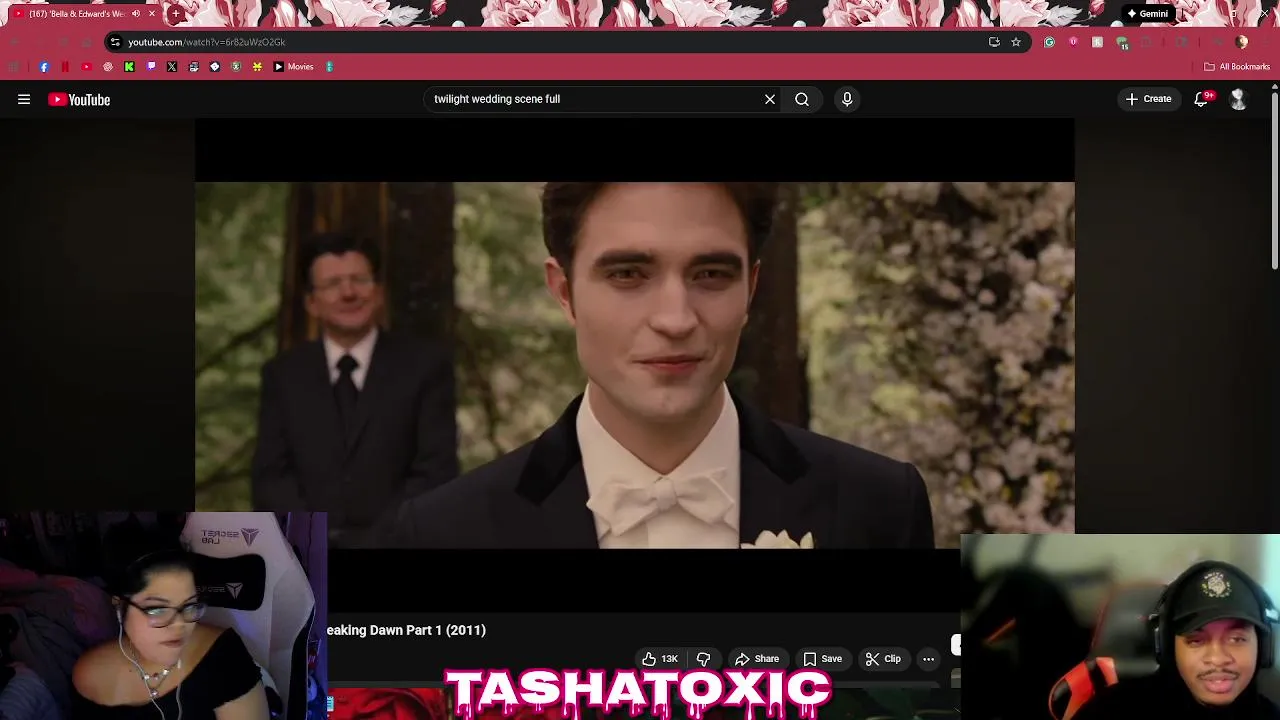This screenshot has width=1280, height=720.
Task: Open the extension with the 15 badge
Action: pyautogui.click(x=1122, y=43)
